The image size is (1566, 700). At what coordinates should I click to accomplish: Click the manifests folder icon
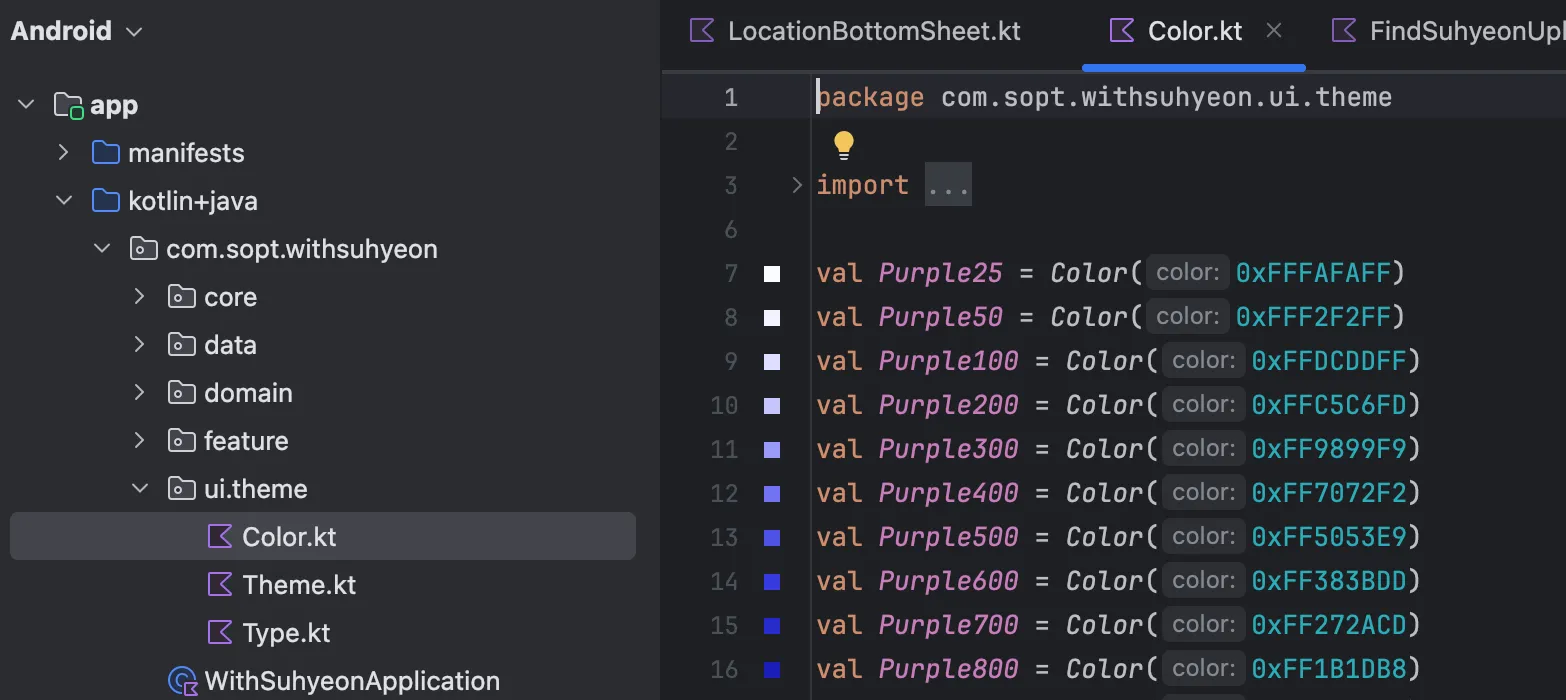click(105, 153)
